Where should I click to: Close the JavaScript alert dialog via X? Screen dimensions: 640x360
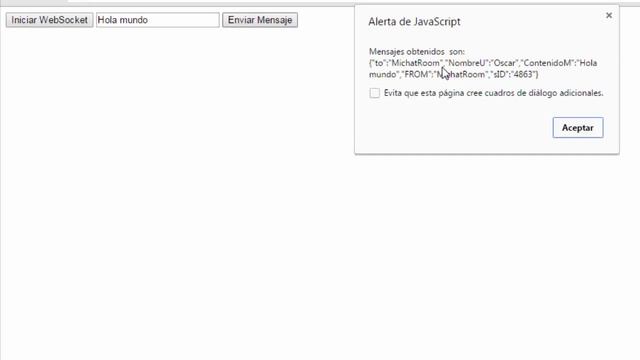(x=609, y=16)
